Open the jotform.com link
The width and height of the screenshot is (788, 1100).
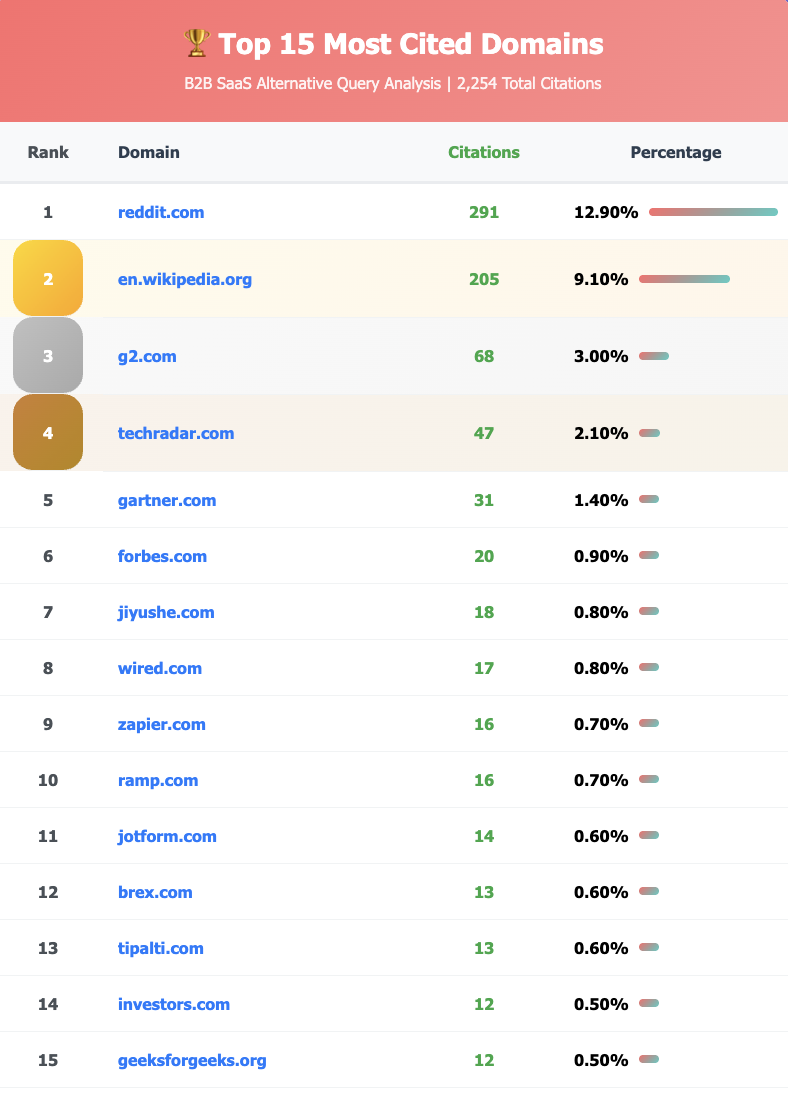tap(166, 836)
